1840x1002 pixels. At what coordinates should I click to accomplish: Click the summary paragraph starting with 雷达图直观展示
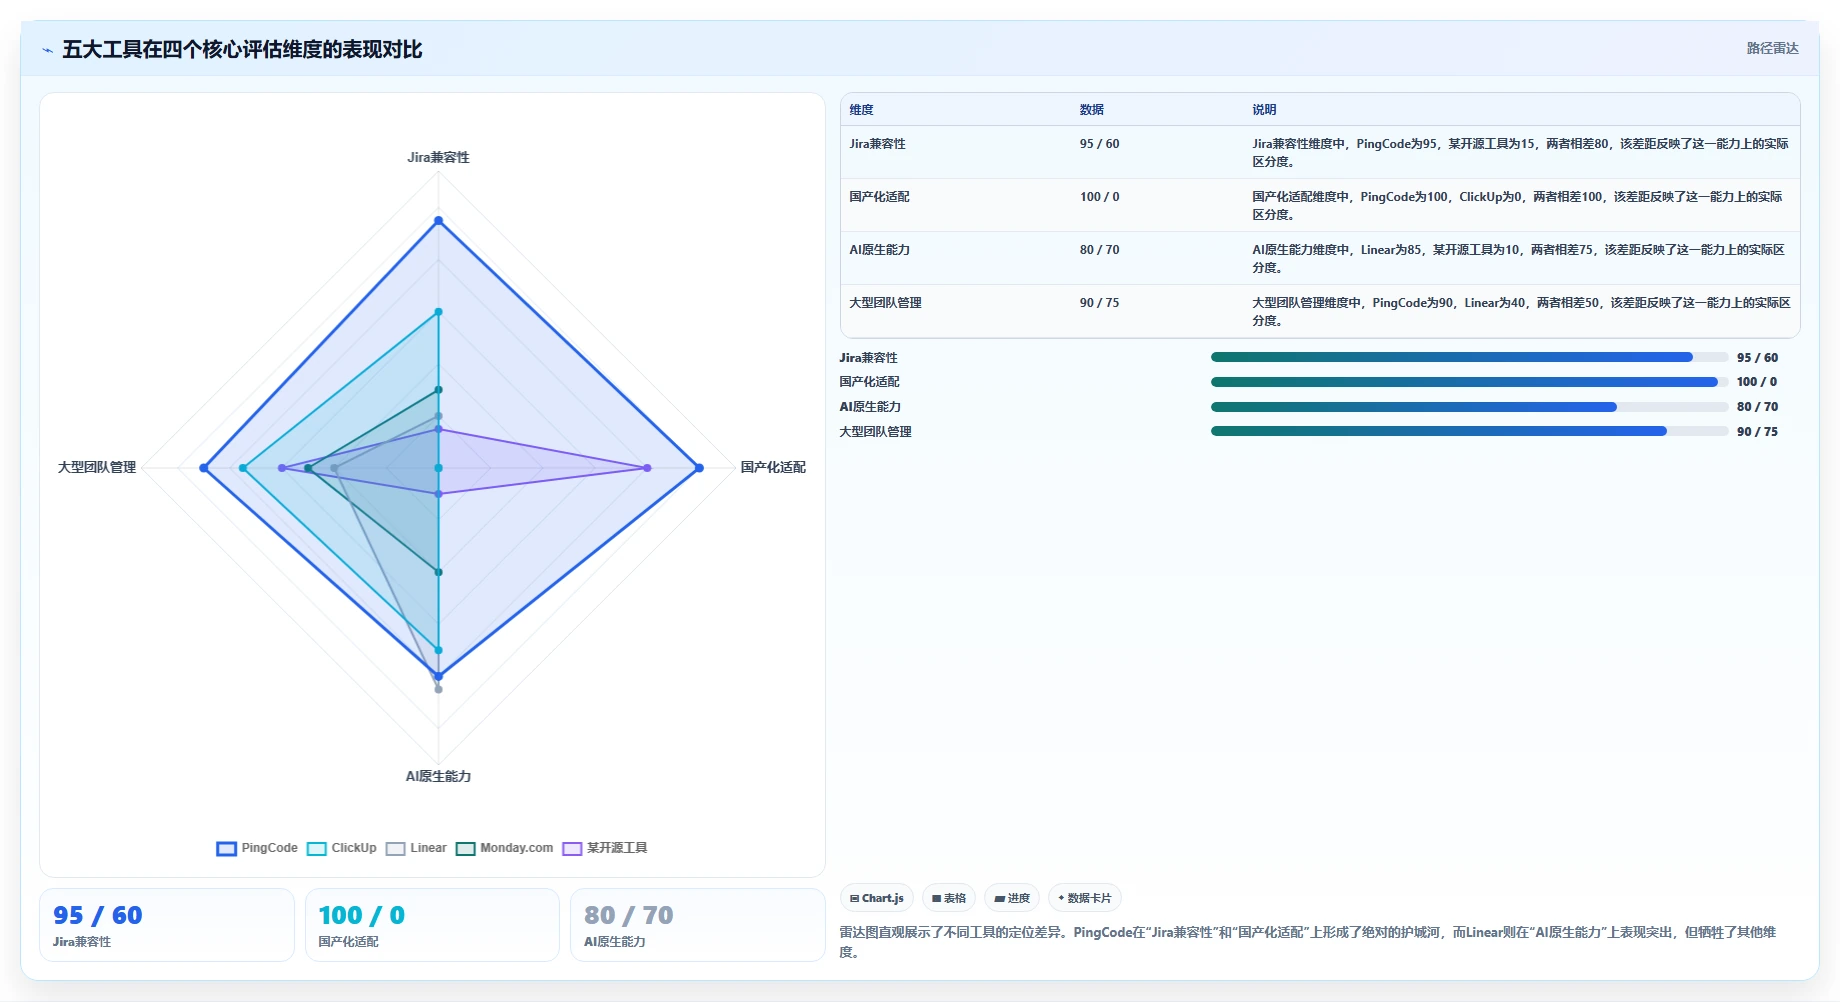coord(1308,942)
